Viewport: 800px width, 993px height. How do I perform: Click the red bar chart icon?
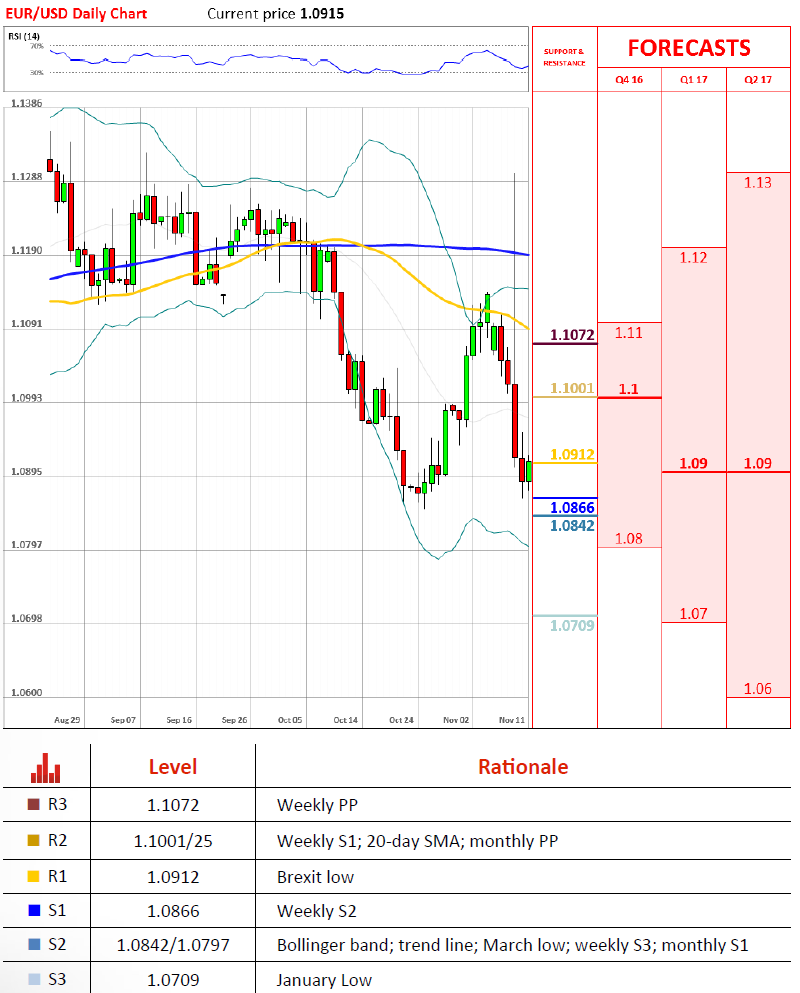pyautogui.click(x=46, y=768)
